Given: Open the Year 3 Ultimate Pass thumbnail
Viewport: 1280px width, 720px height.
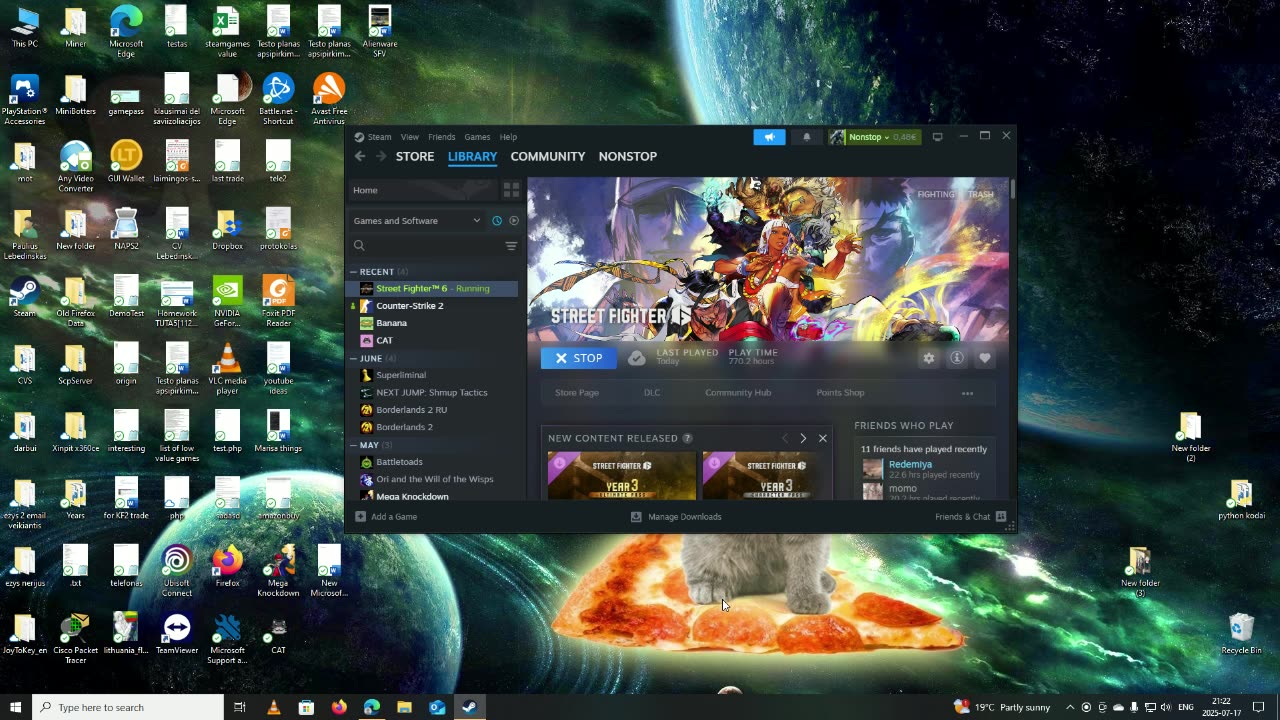Looking at the screenshot, I should (621, 476).
